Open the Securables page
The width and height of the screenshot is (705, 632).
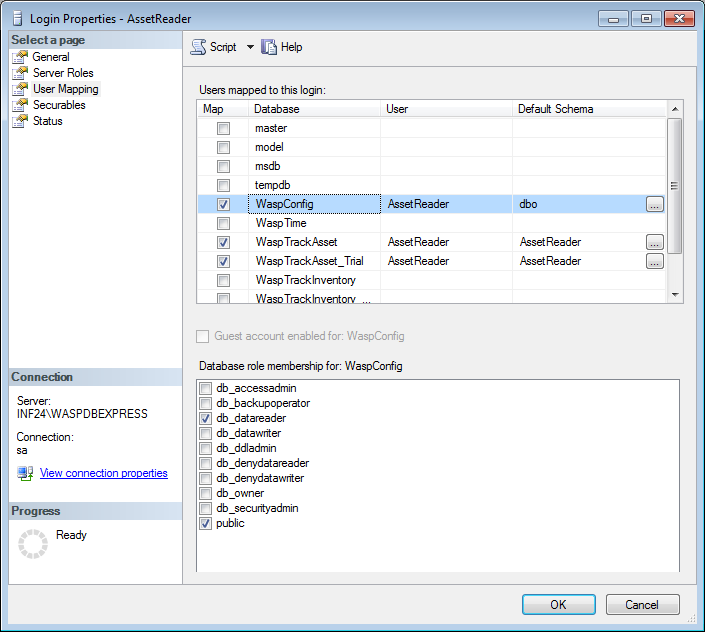(x=59, y=105)
